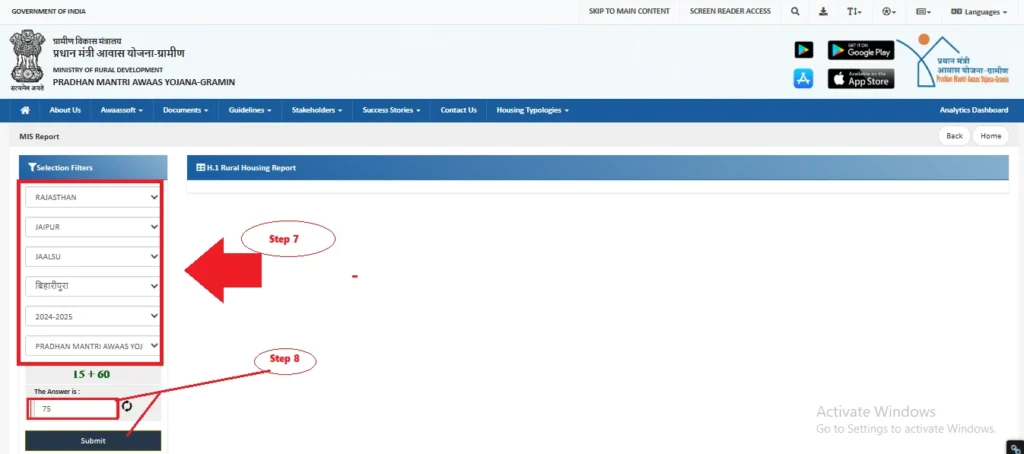Expand the Stakeholders menu

(x=317, y=110)
